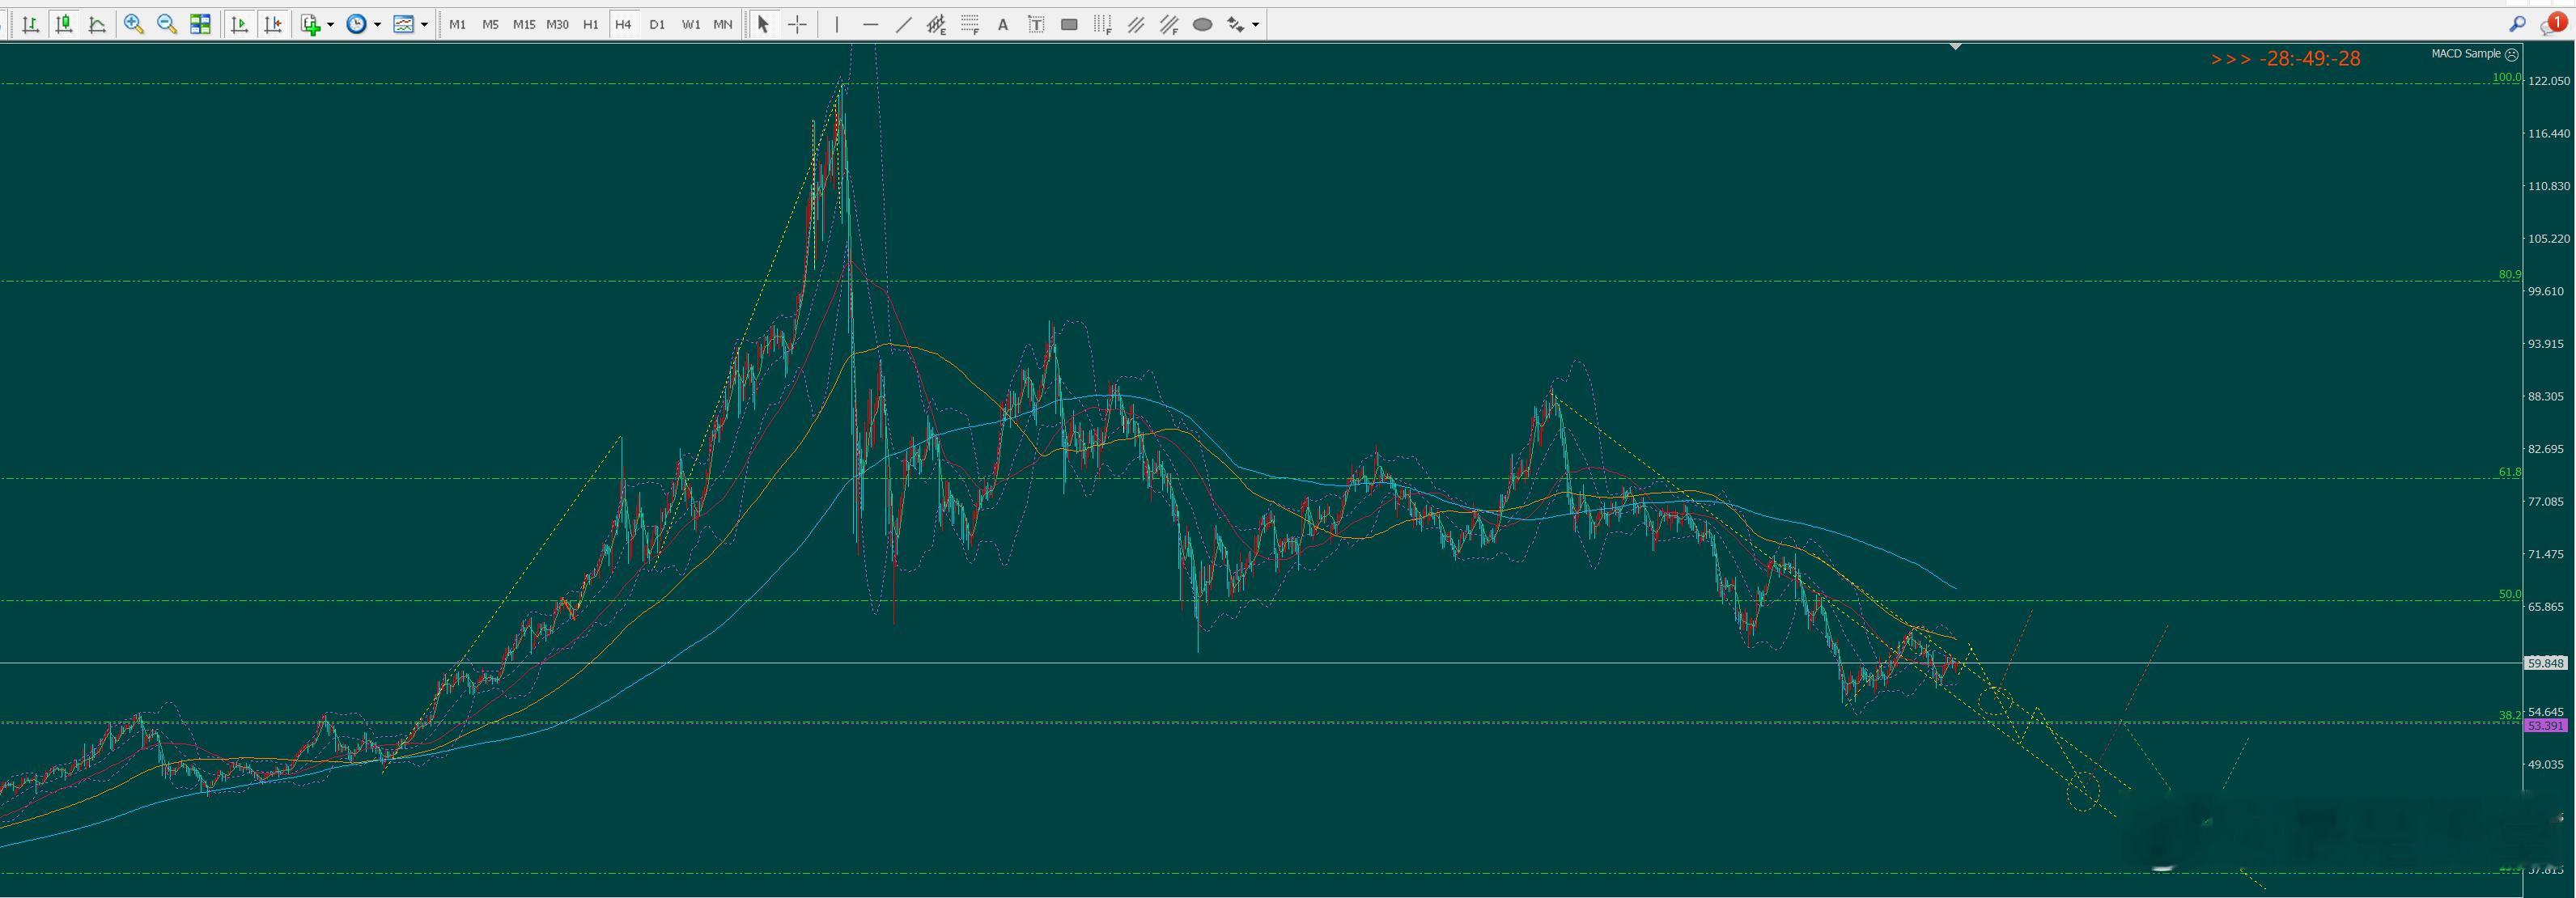Switch to the MN monthly timeframe

pyautogui.click(x=722, y=24)
